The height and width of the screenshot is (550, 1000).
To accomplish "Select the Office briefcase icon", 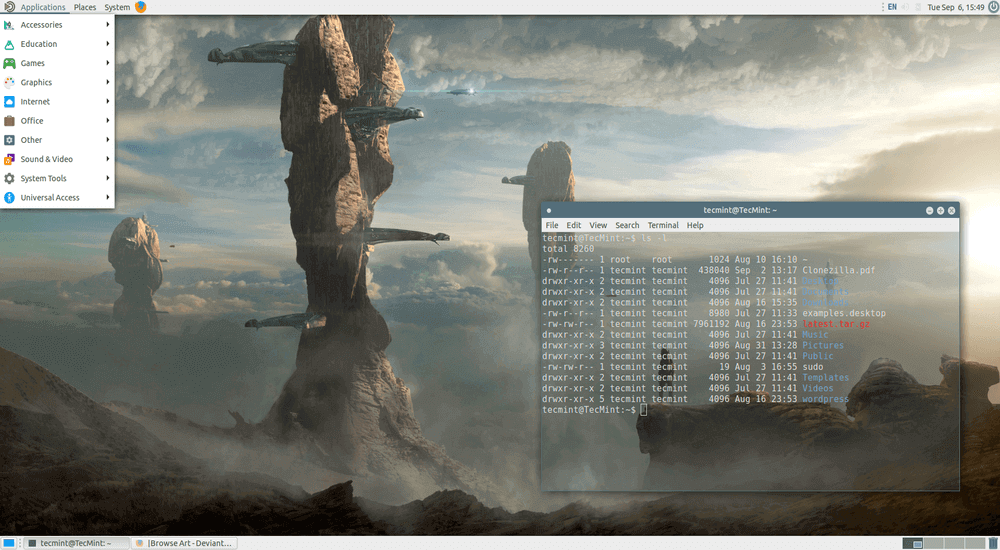I will [9, 121].
